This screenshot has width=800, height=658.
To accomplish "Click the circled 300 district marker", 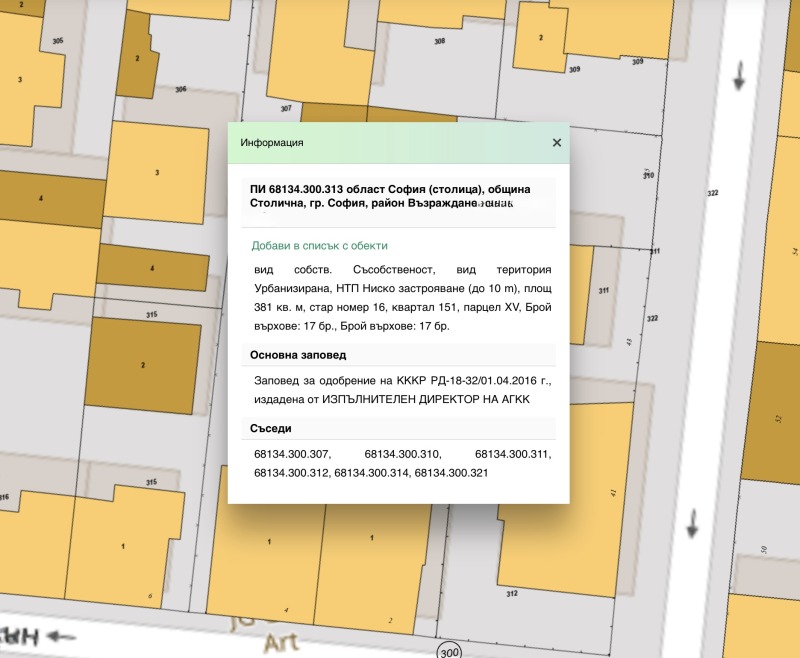I will tap(450, 650).
